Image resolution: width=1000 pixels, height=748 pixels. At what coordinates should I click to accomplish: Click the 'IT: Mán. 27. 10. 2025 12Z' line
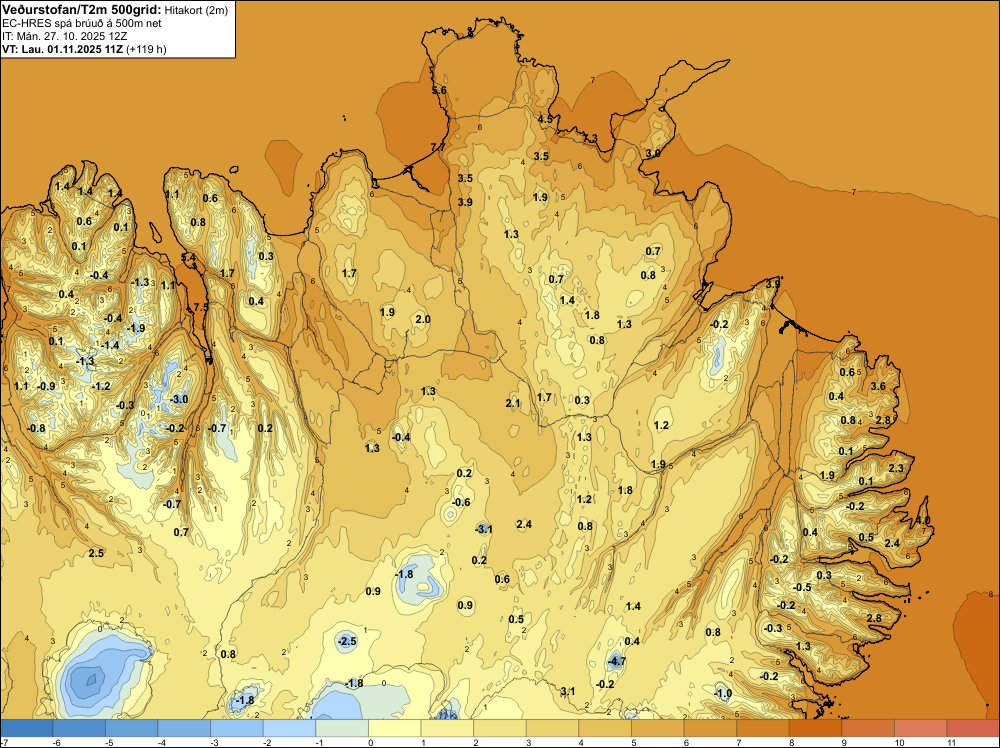point(64,36)
